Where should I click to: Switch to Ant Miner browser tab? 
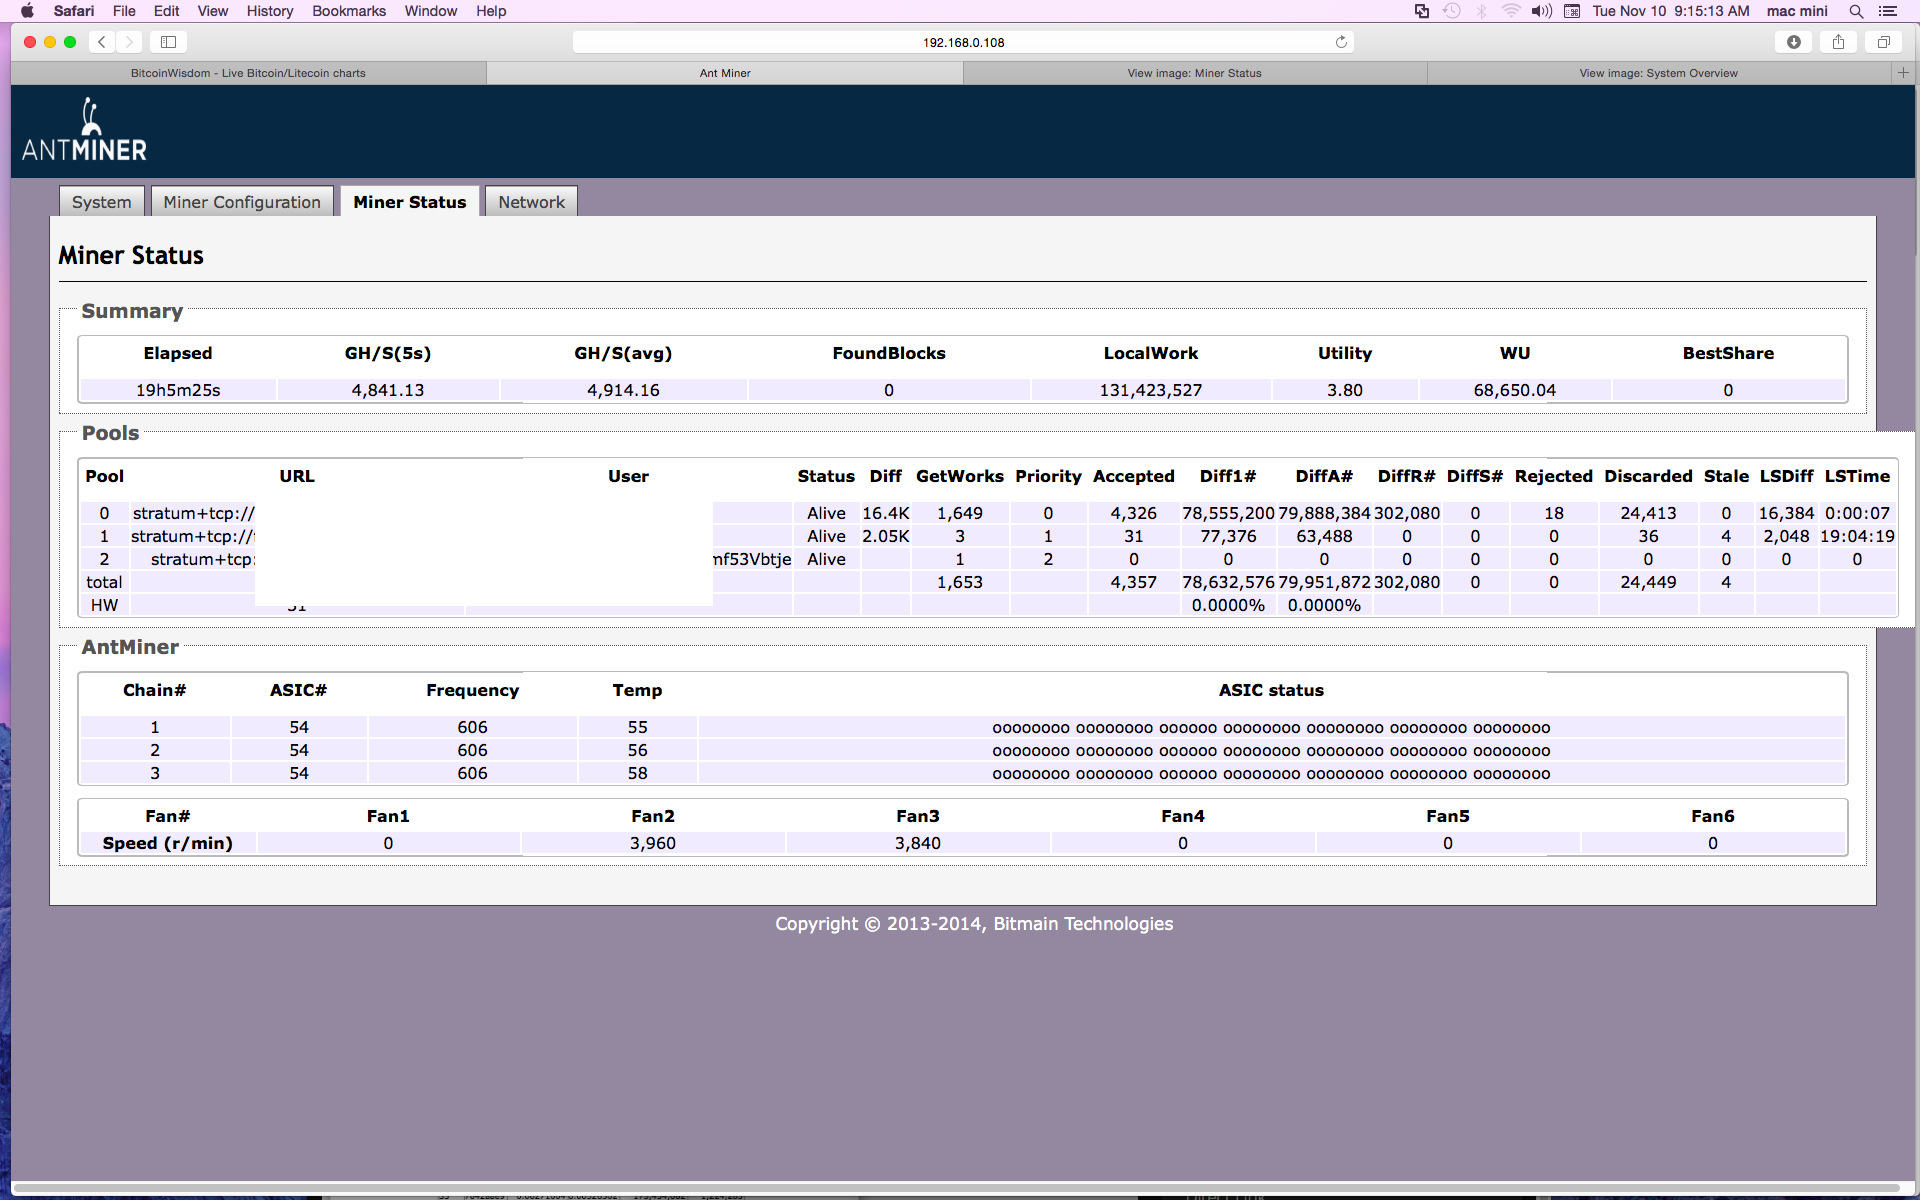coord(725,73)
